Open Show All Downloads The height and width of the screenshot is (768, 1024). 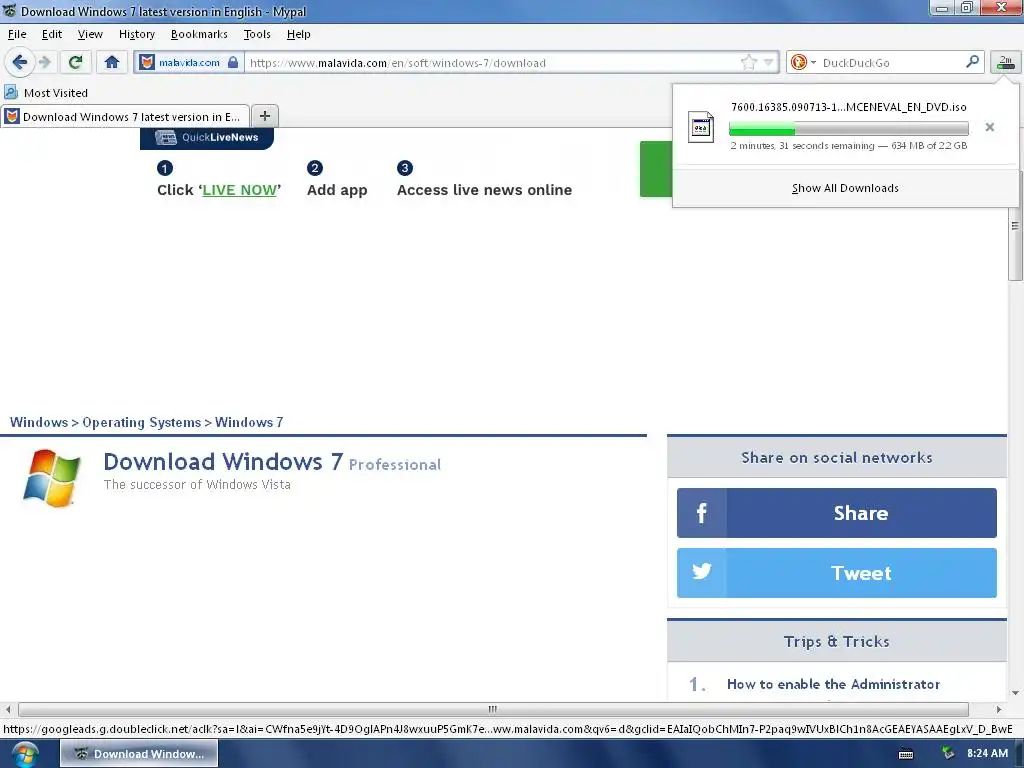[845, 188]
